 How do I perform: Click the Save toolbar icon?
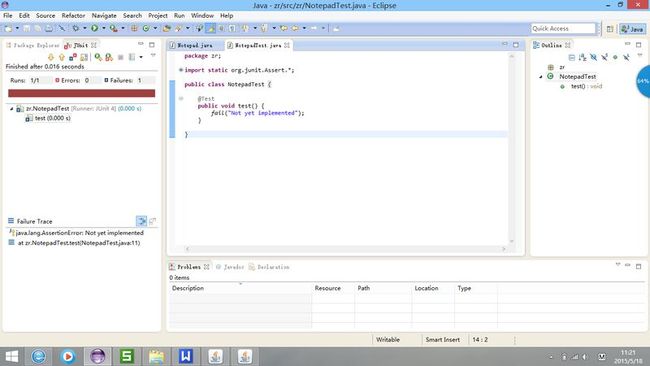pos(27,28)
